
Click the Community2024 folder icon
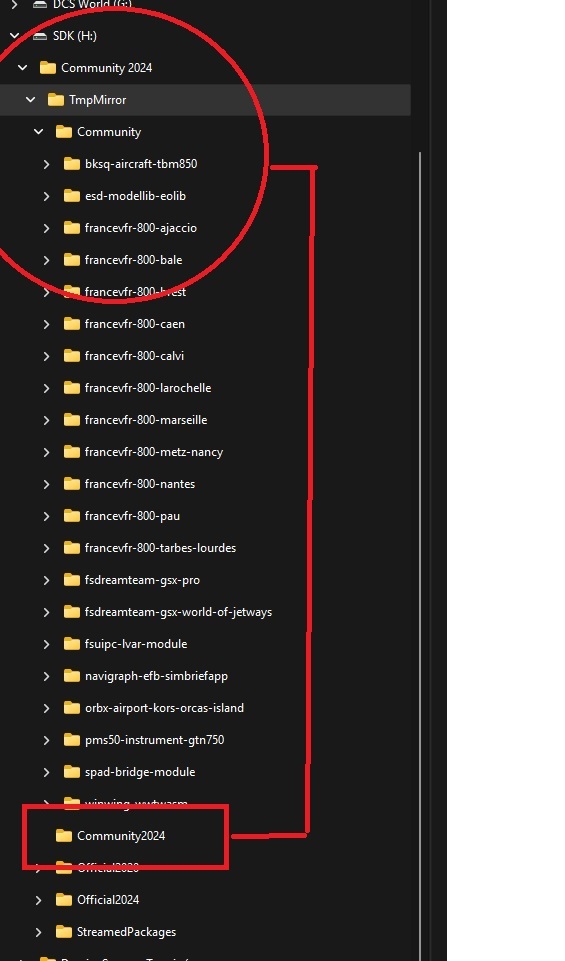click(64, 836)
